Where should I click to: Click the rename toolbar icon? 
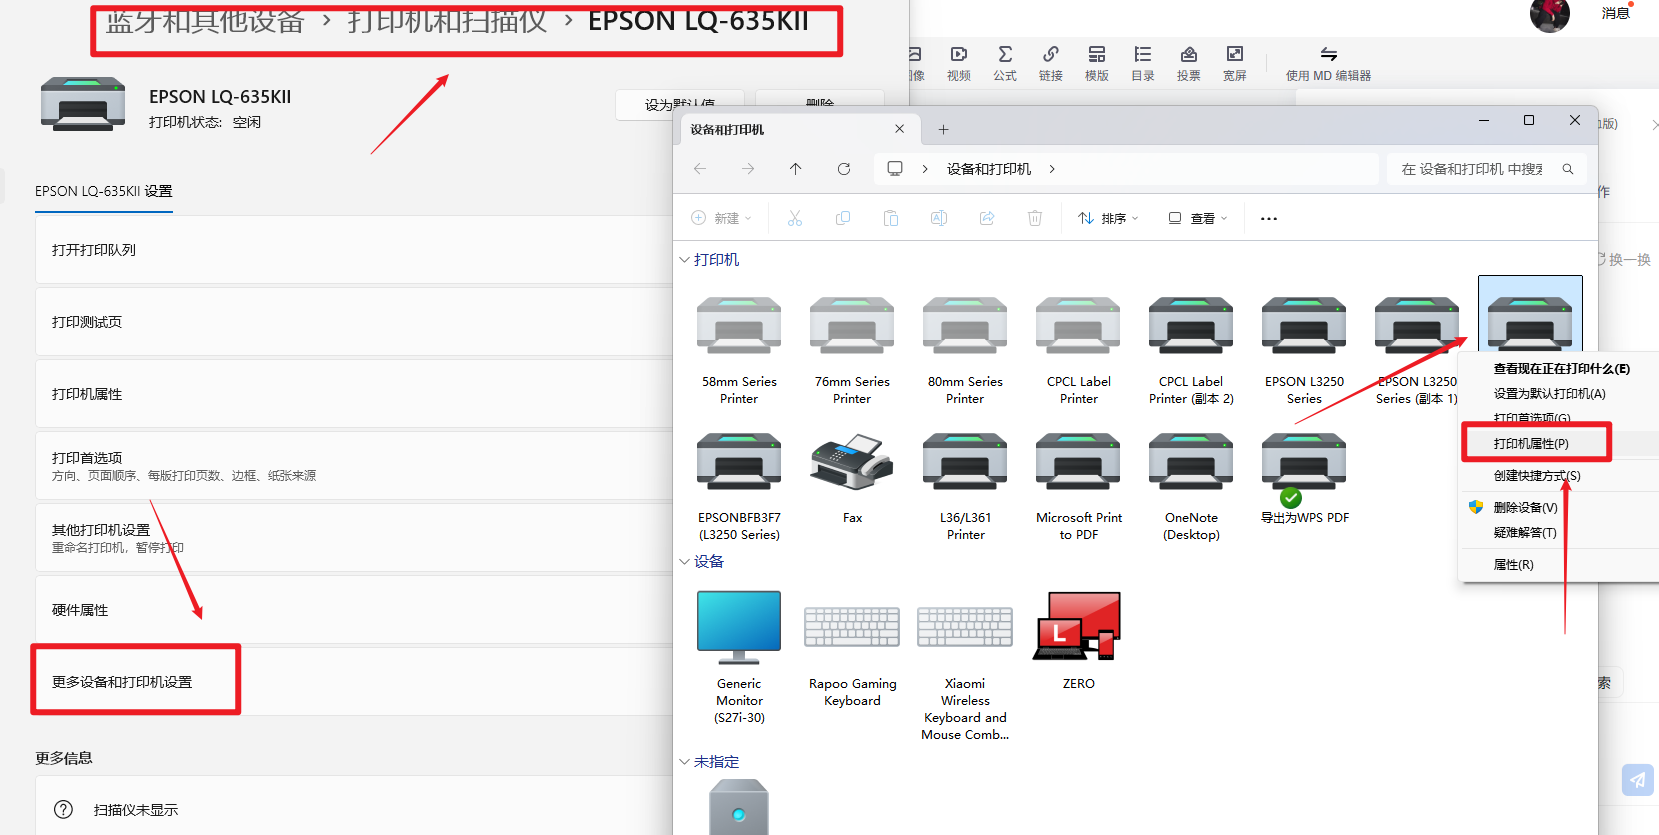pyautogui.click(x=939, y=218)
